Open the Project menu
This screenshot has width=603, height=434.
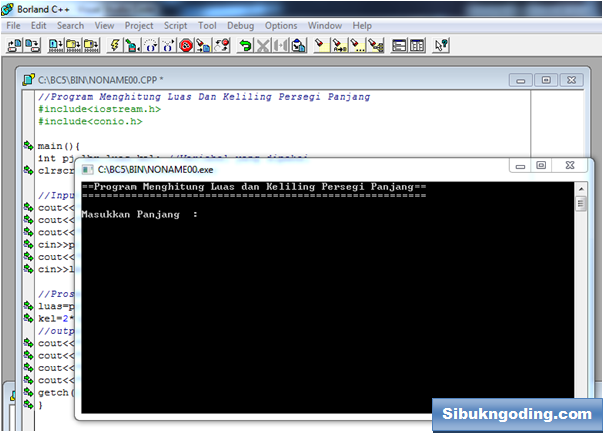[139, 26]
